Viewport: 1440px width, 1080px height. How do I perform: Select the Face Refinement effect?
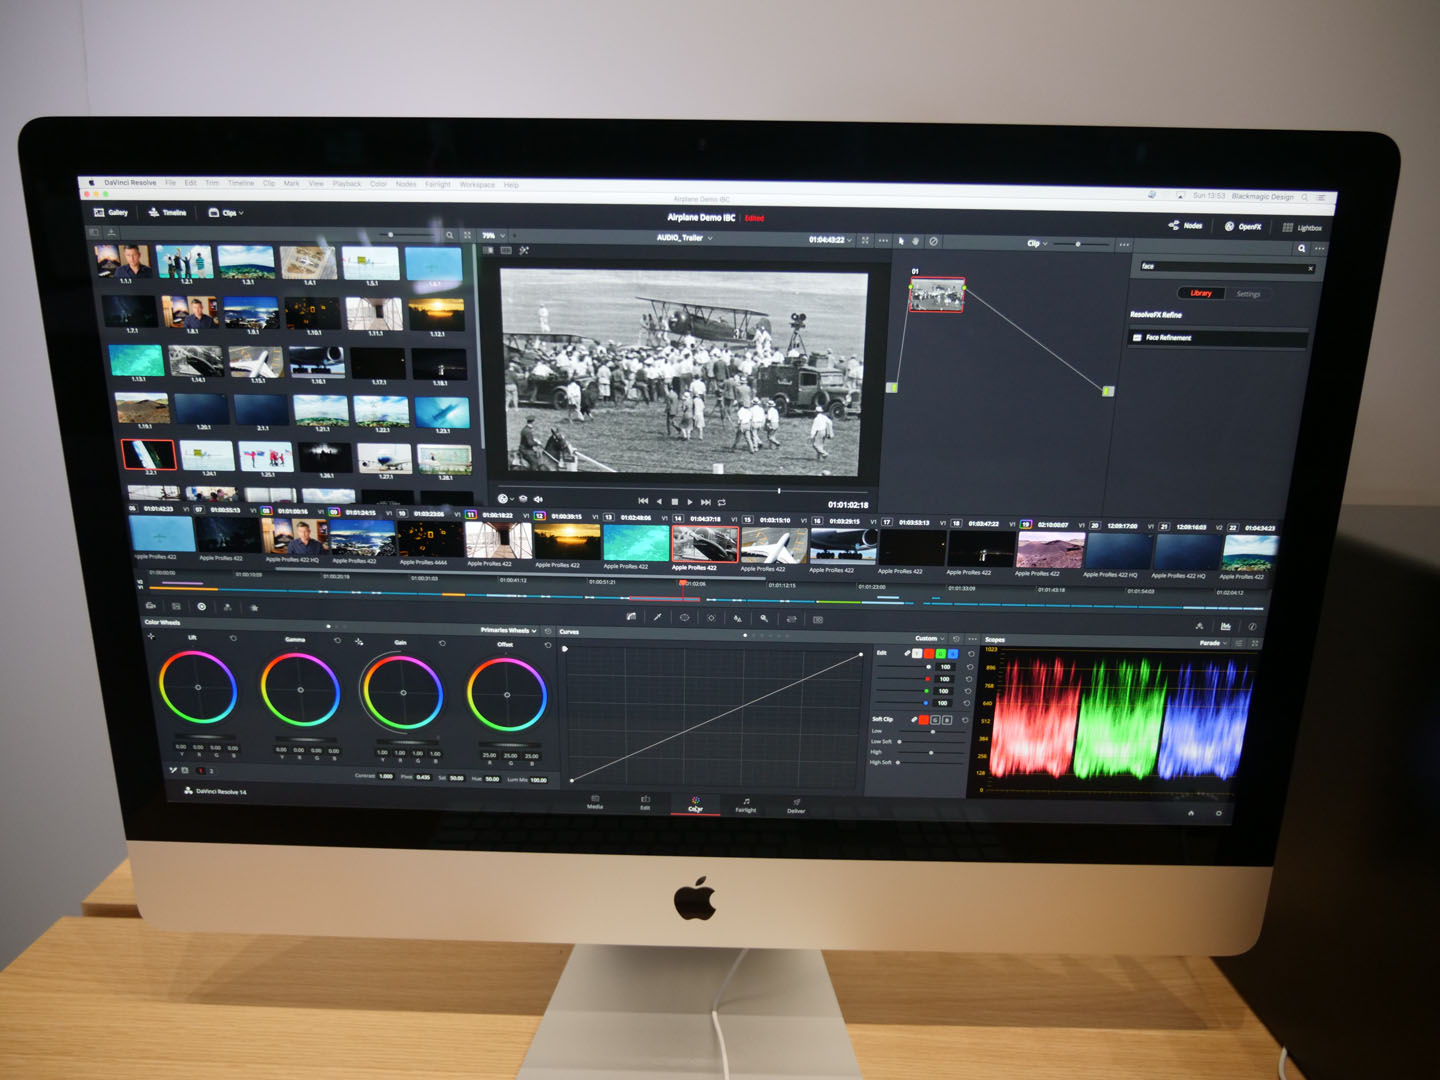pos(1168,338)
